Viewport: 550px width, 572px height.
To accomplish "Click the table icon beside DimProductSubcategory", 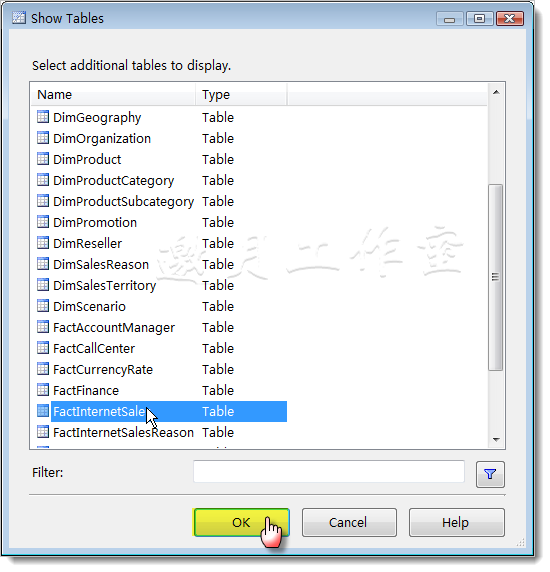I will click(43, 201).
